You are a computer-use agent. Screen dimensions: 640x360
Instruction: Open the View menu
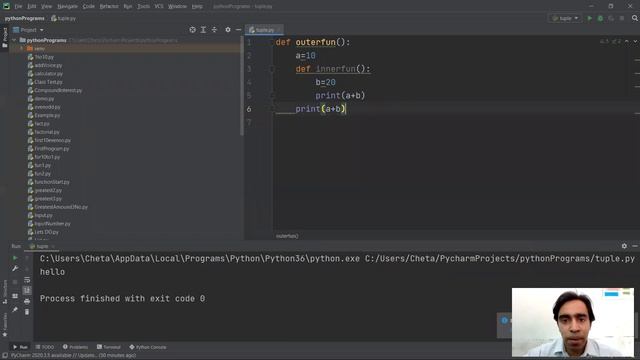click(47, 7)
